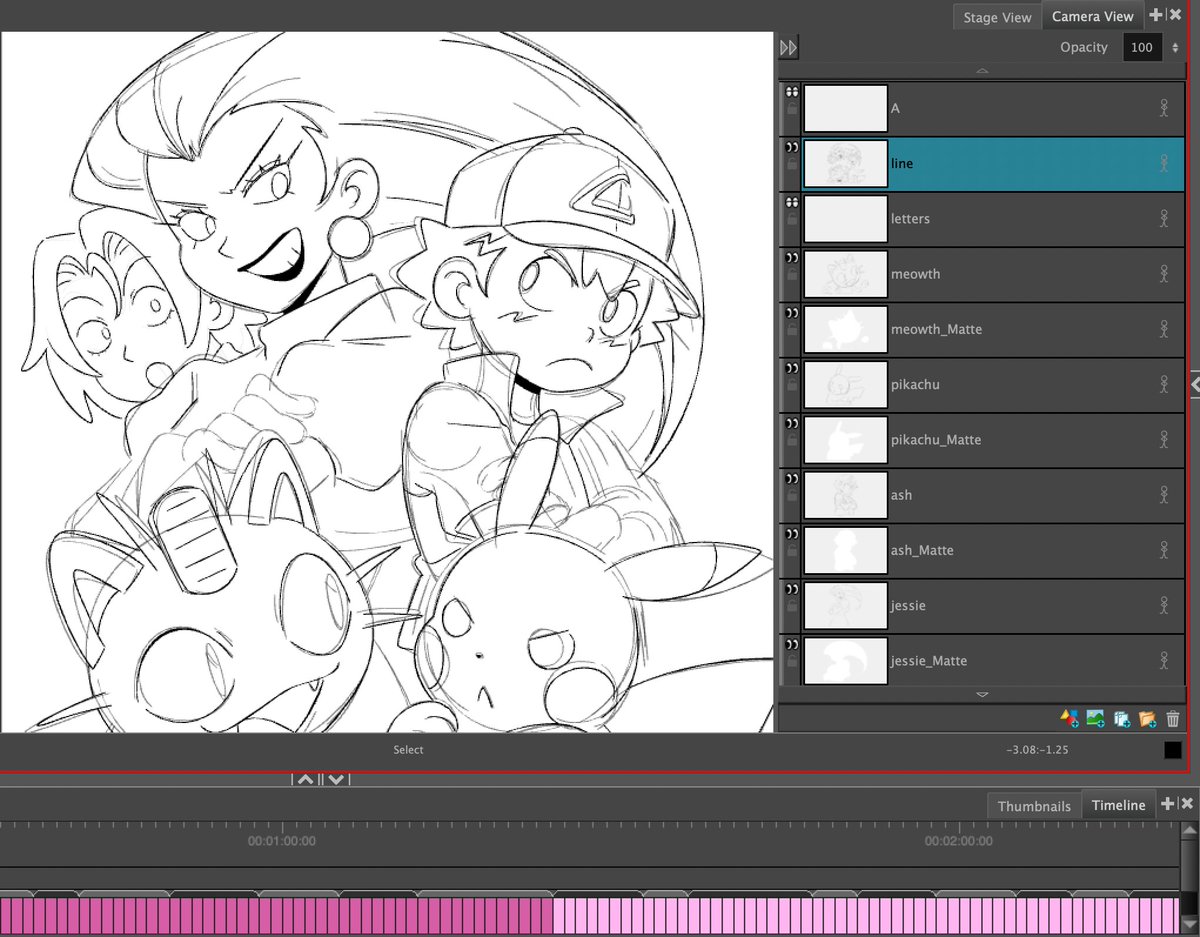Group the selected layers into folder
The width and height of the screenshot is (1200, 937).
[x=1147, y=718]
